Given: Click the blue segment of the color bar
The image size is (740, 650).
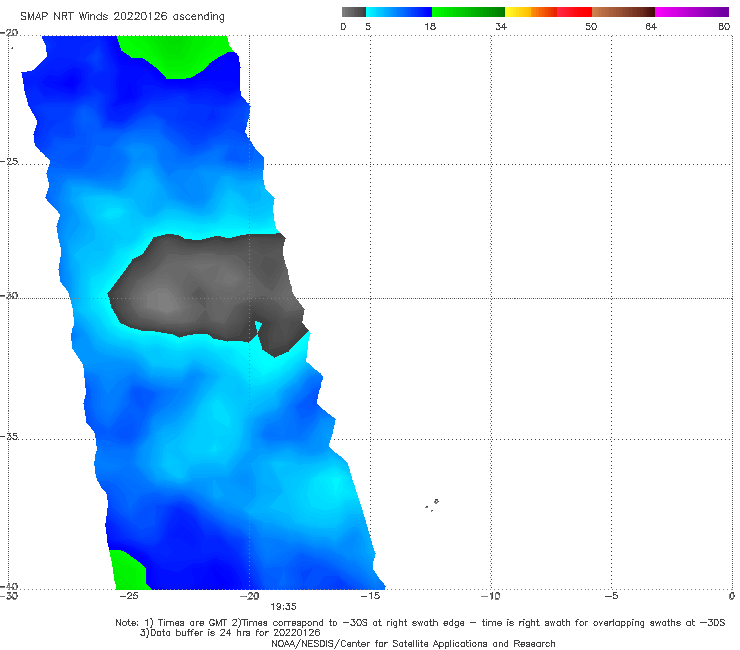Looking at the screenshot, I should [x=399, y=12].
